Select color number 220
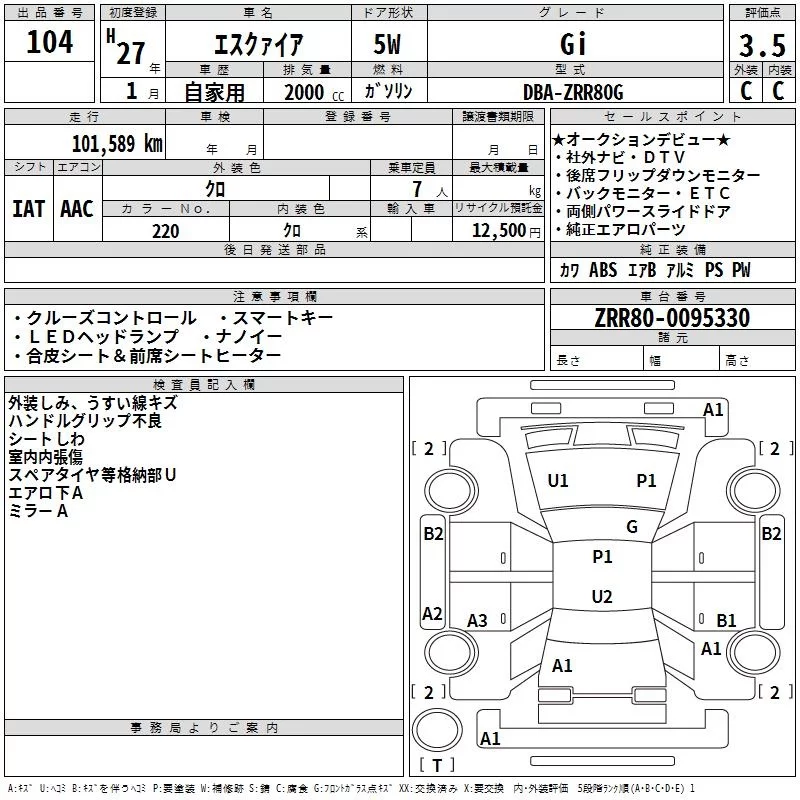 click(166, 231)
